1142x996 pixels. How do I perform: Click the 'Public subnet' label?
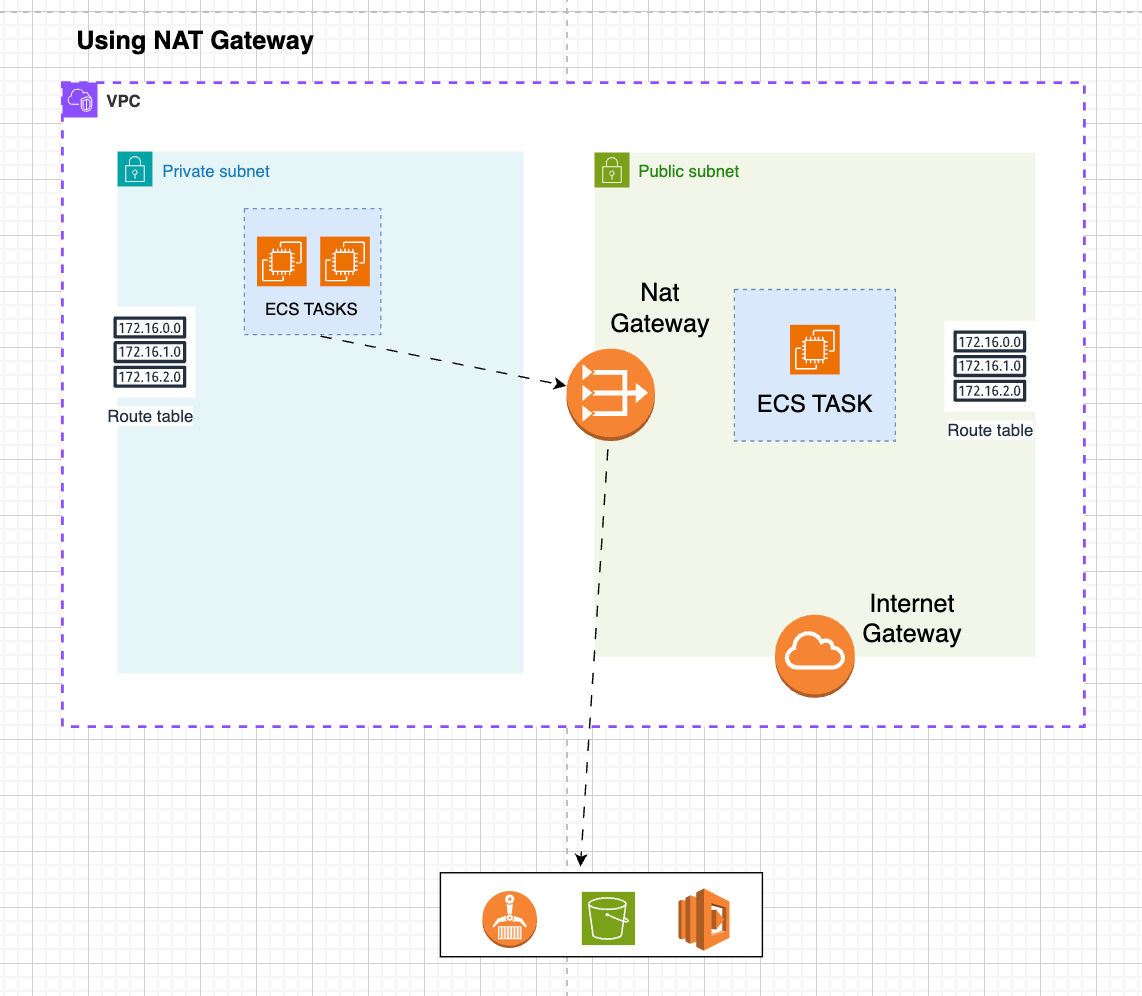(x=688, y=171)
